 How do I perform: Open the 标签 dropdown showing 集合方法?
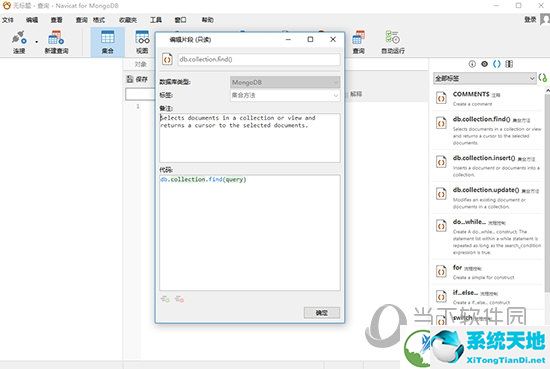285,95
